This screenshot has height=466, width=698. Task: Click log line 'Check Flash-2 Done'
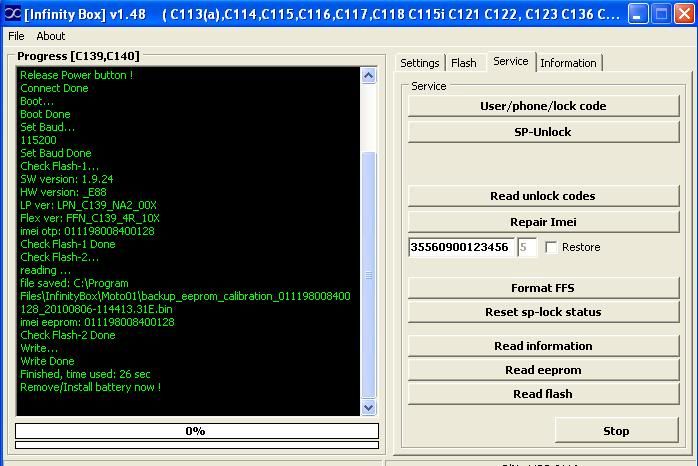click(x=68, y=335)
